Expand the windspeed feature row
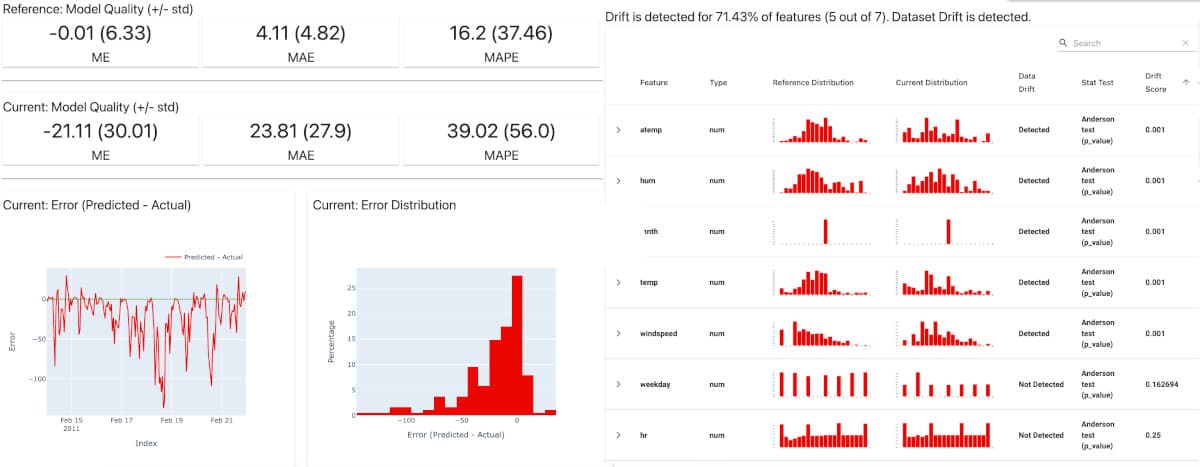This screenshot has width=1200, height=467. (x=618, y=333)
